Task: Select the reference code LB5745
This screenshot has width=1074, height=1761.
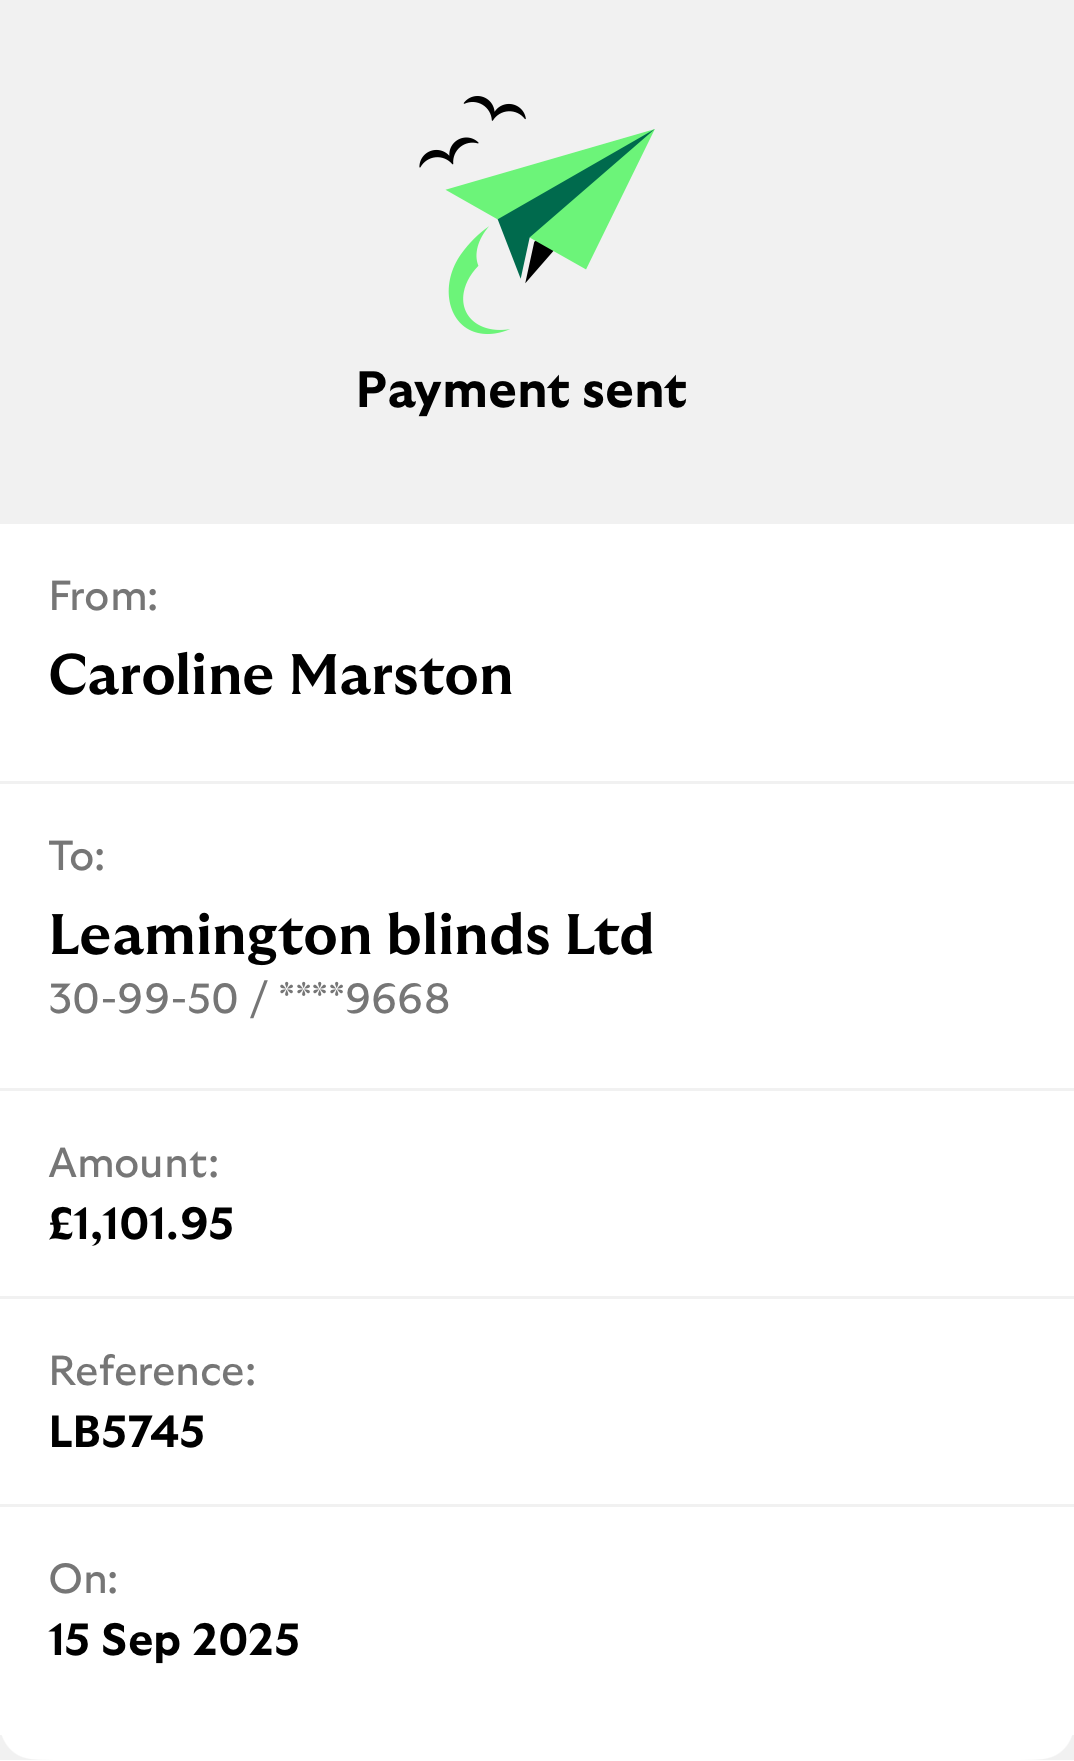Action: pos(127,1432)
